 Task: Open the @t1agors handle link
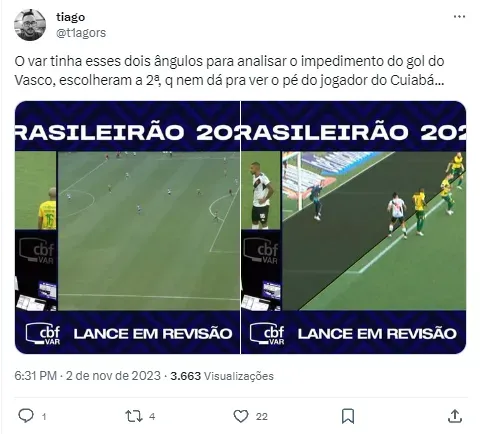(x=81, y=33)
